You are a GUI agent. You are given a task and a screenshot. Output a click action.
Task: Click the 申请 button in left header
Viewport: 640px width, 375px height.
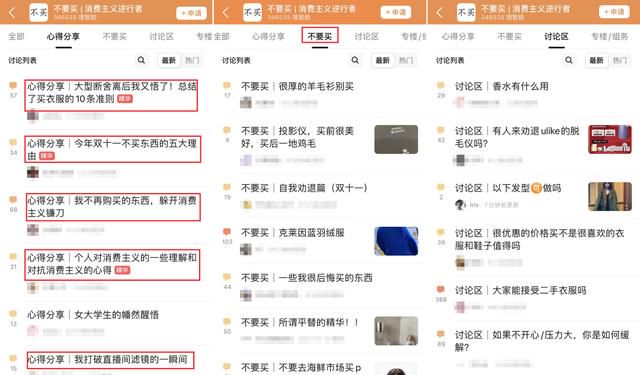191,13
